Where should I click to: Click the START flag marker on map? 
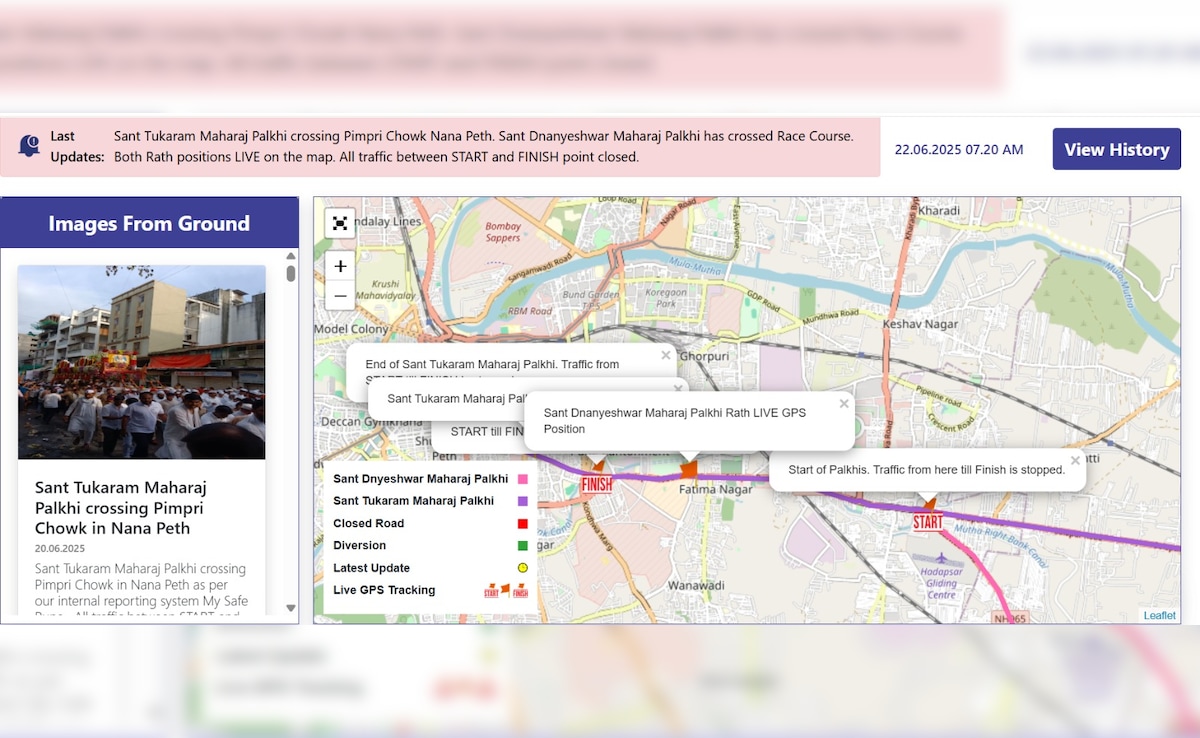tap(927, 517)
